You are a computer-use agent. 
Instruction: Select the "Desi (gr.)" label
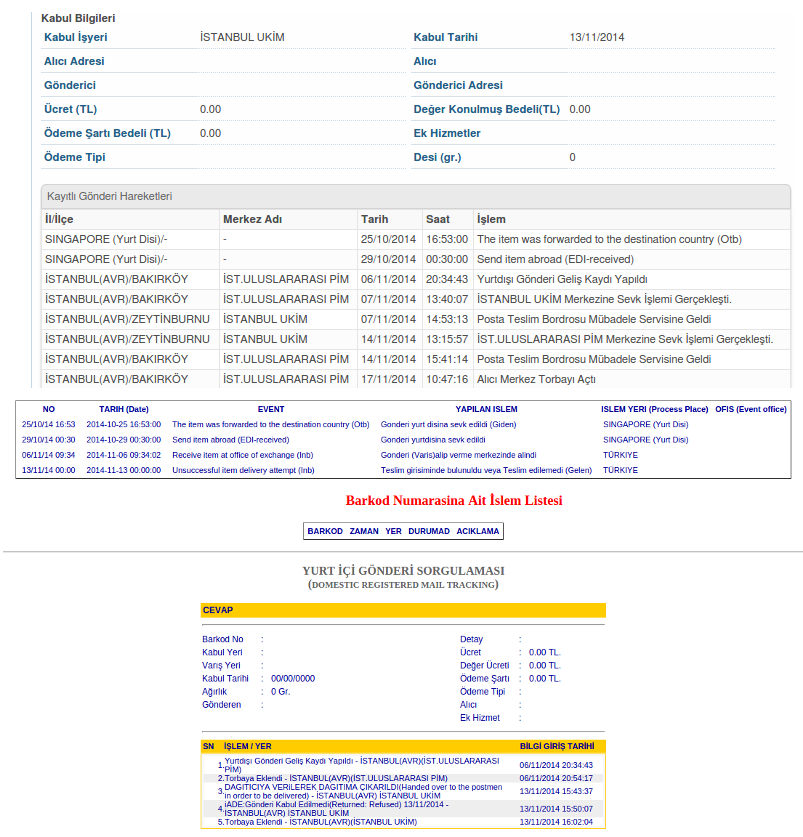[x=437, y=157]
